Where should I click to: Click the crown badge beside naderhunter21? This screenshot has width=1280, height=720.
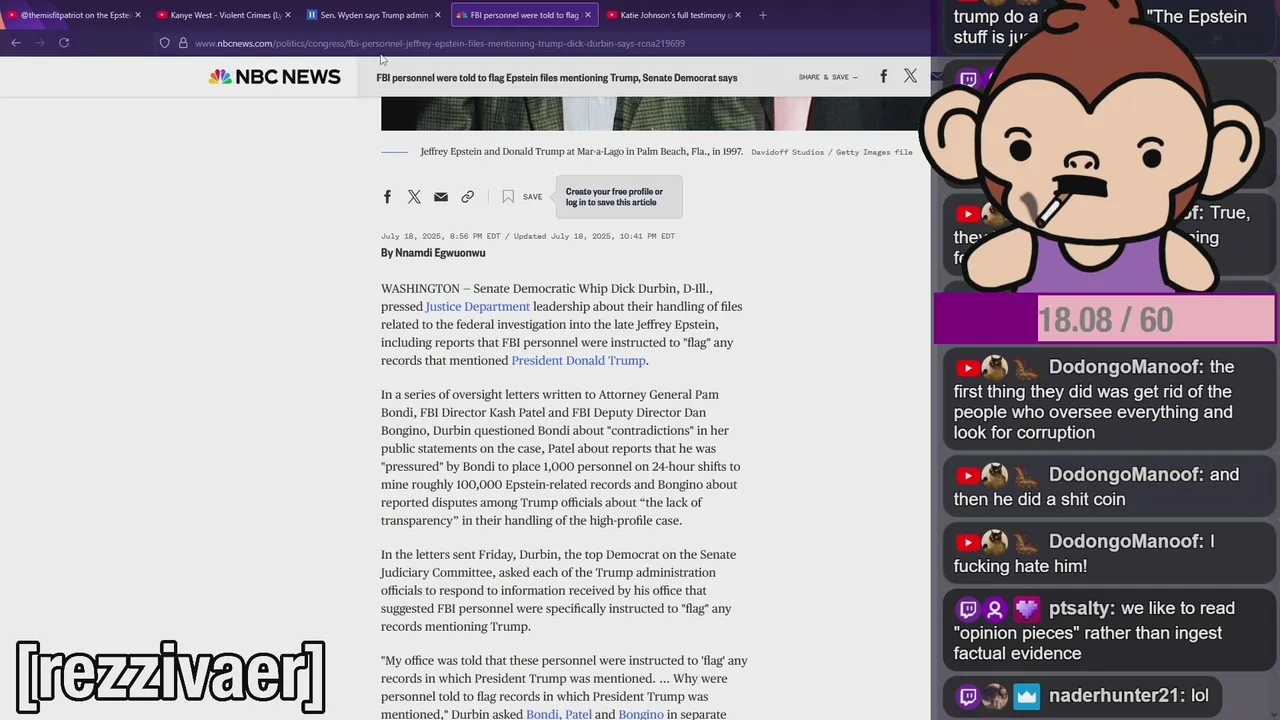coord(1027,696)
